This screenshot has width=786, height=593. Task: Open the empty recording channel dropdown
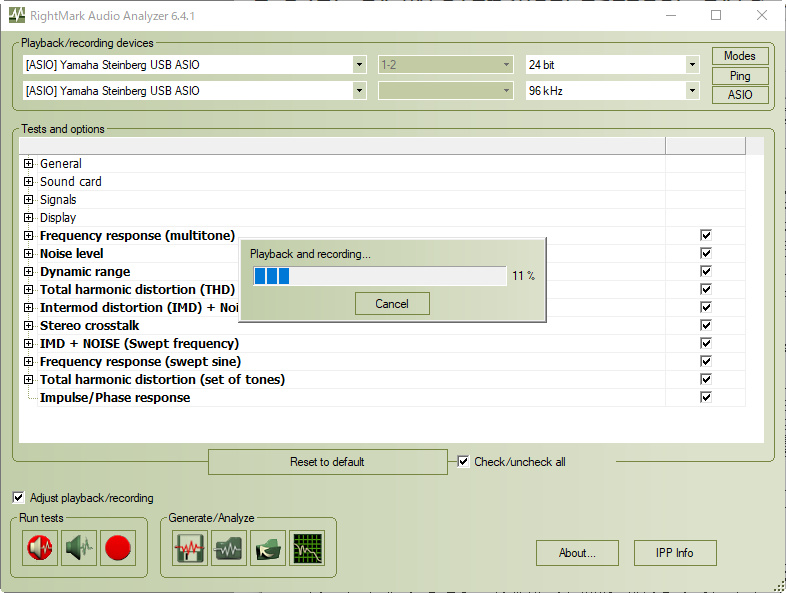pyautogui.click(x=446, y=91)
